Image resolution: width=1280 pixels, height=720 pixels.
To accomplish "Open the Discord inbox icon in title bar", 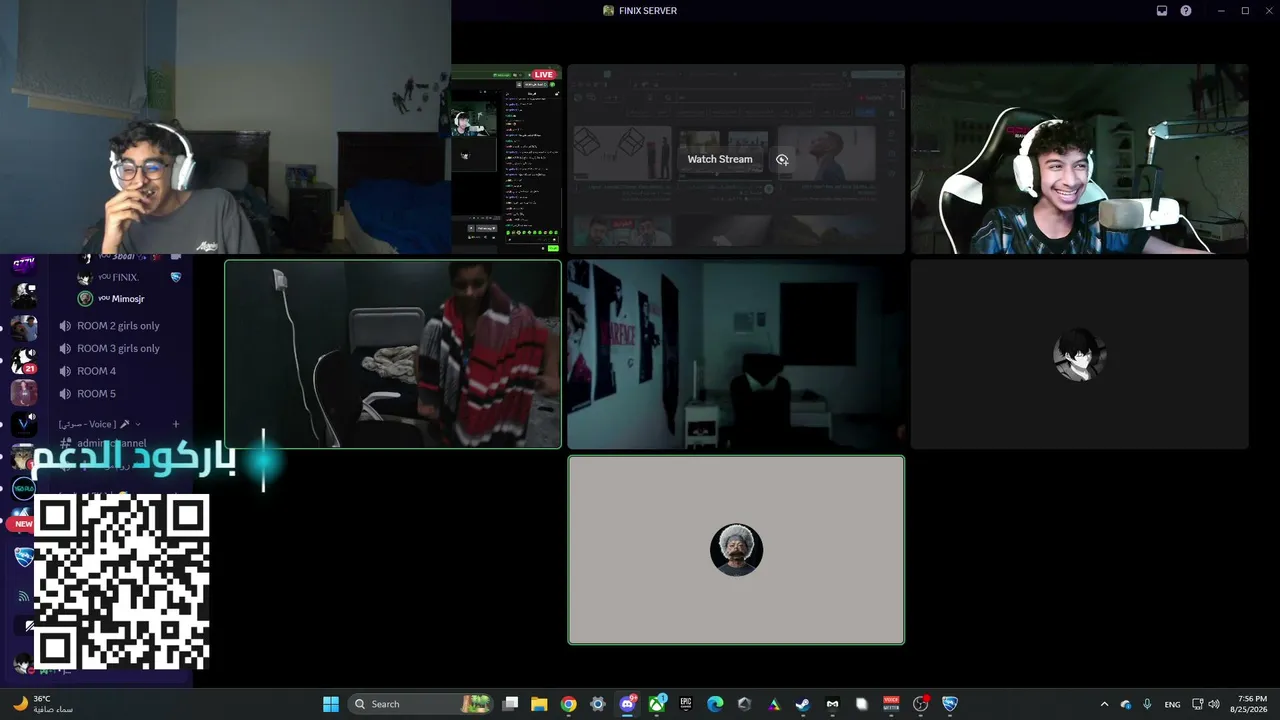I will click(1162, 11).
